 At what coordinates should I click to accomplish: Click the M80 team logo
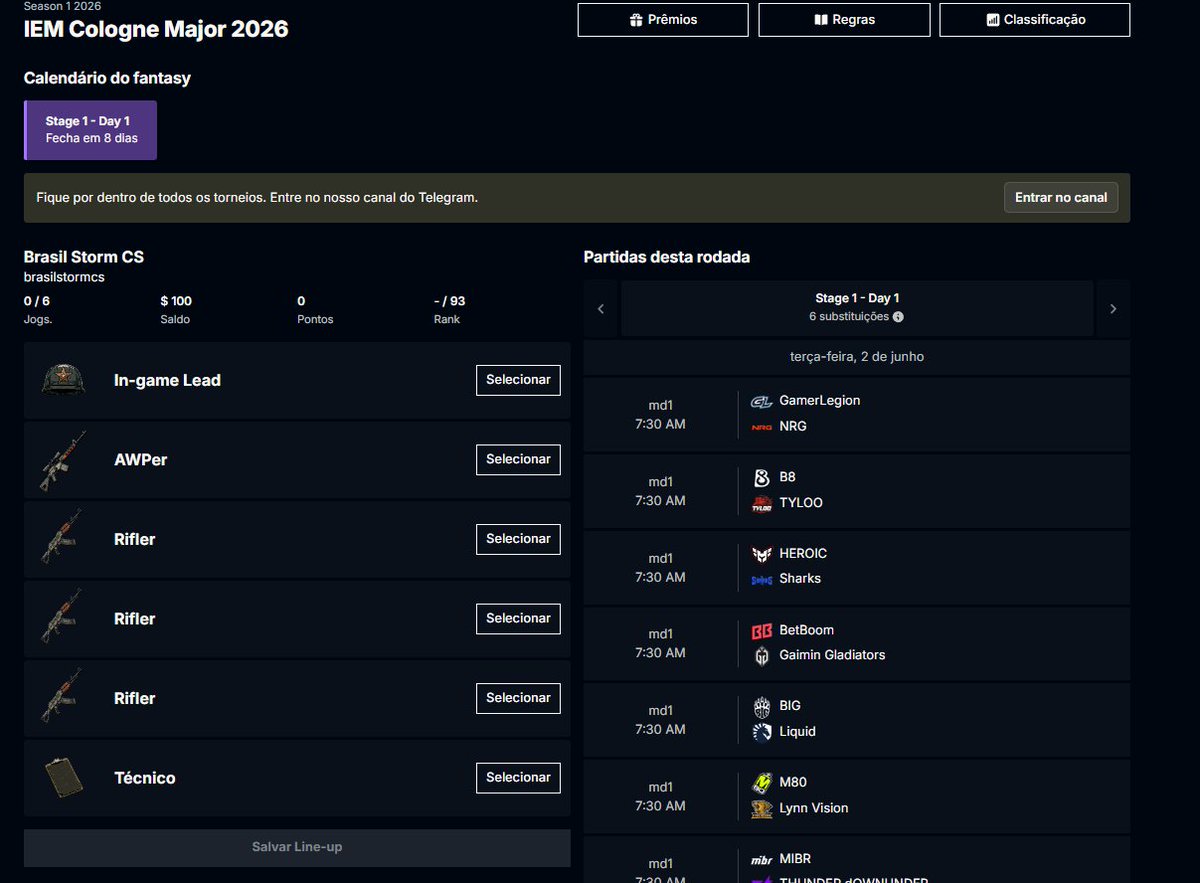pyautogui.click(x=762, y=783)
